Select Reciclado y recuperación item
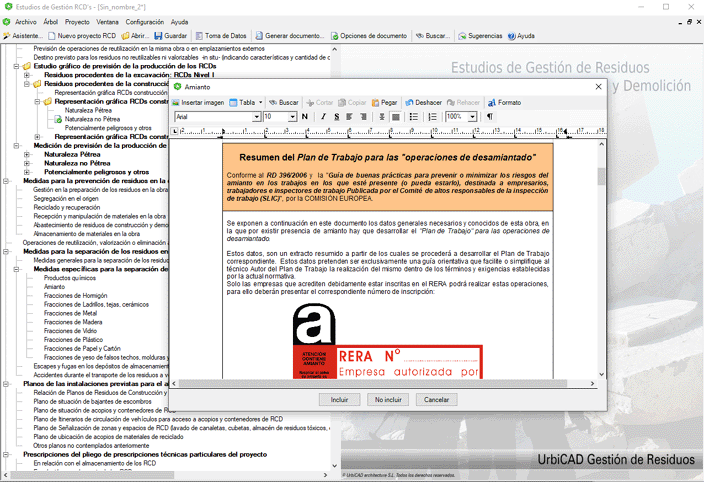 [66, 208]
